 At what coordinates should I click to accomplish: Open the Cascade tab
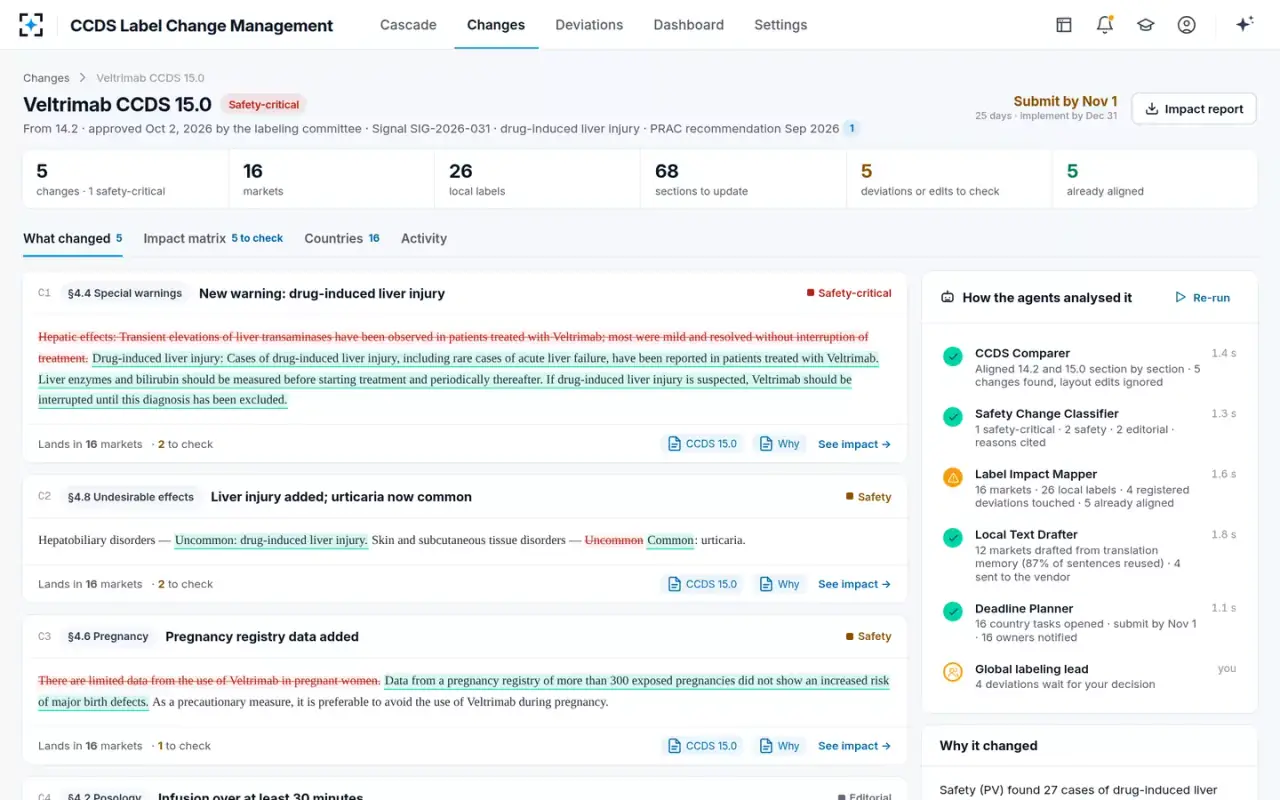click(x=408, y=25)
